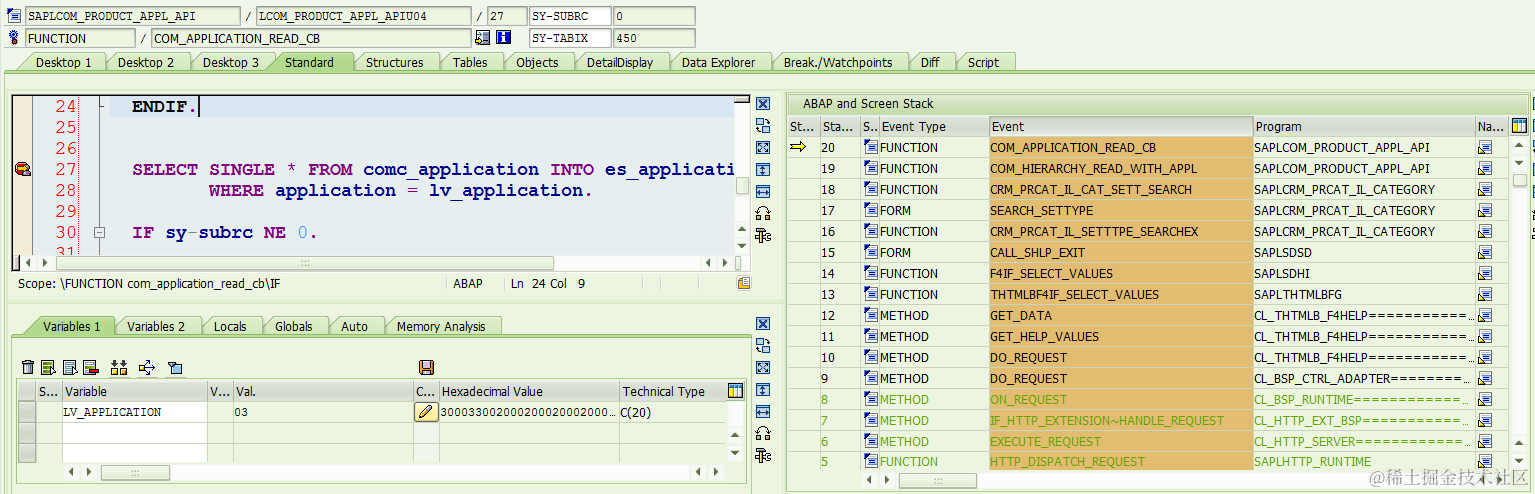Click the first empty variable cell below LV_APPLICATION
Viewport: 1535px width, 494px height.
[x=134, y=432]
